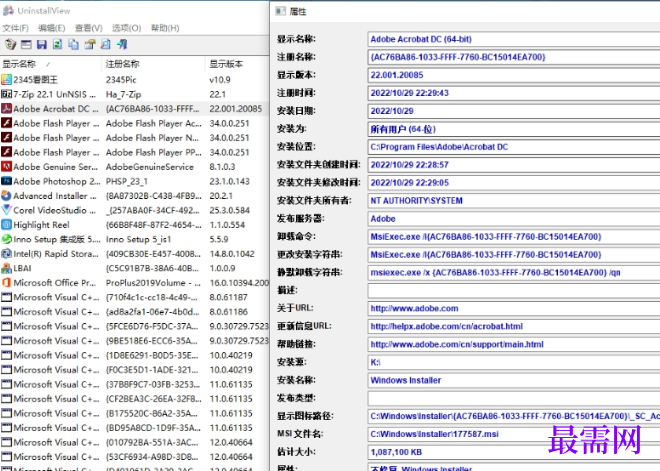Click the refresh list toolbar icon
The image size is (660, 471).
point(58,44)
